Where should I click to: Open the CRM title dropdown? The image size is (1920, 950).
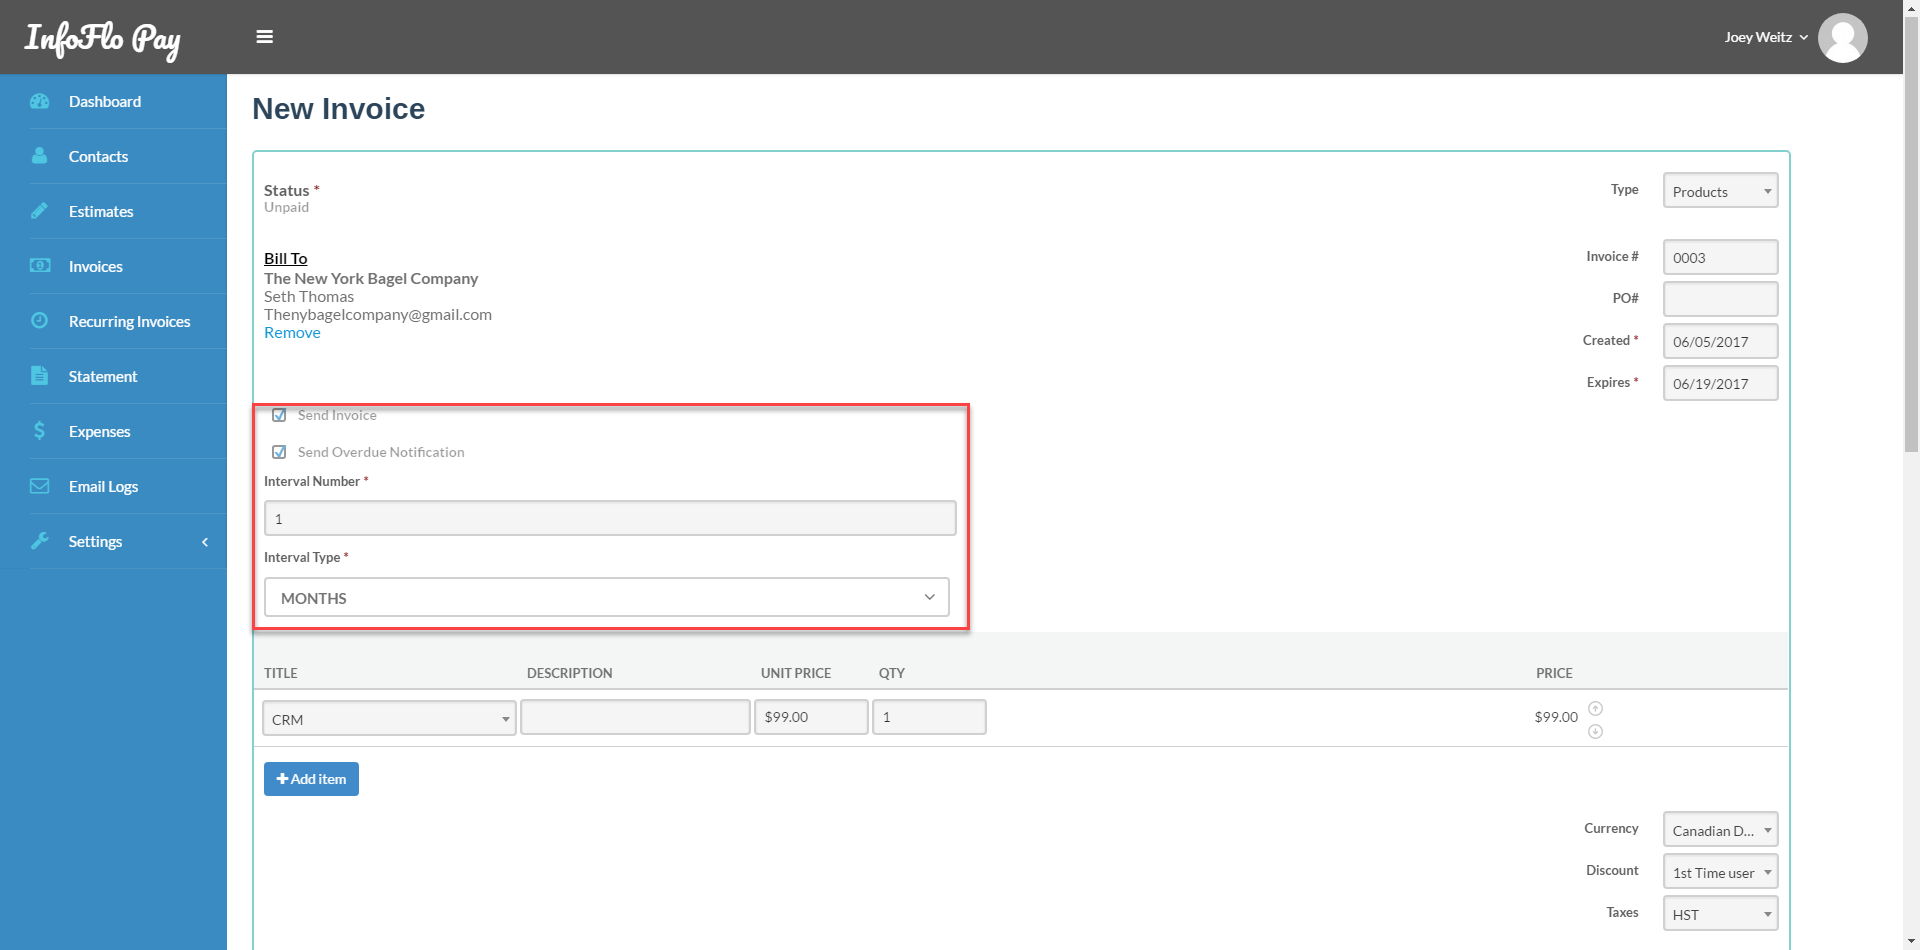tap(389, 719)
